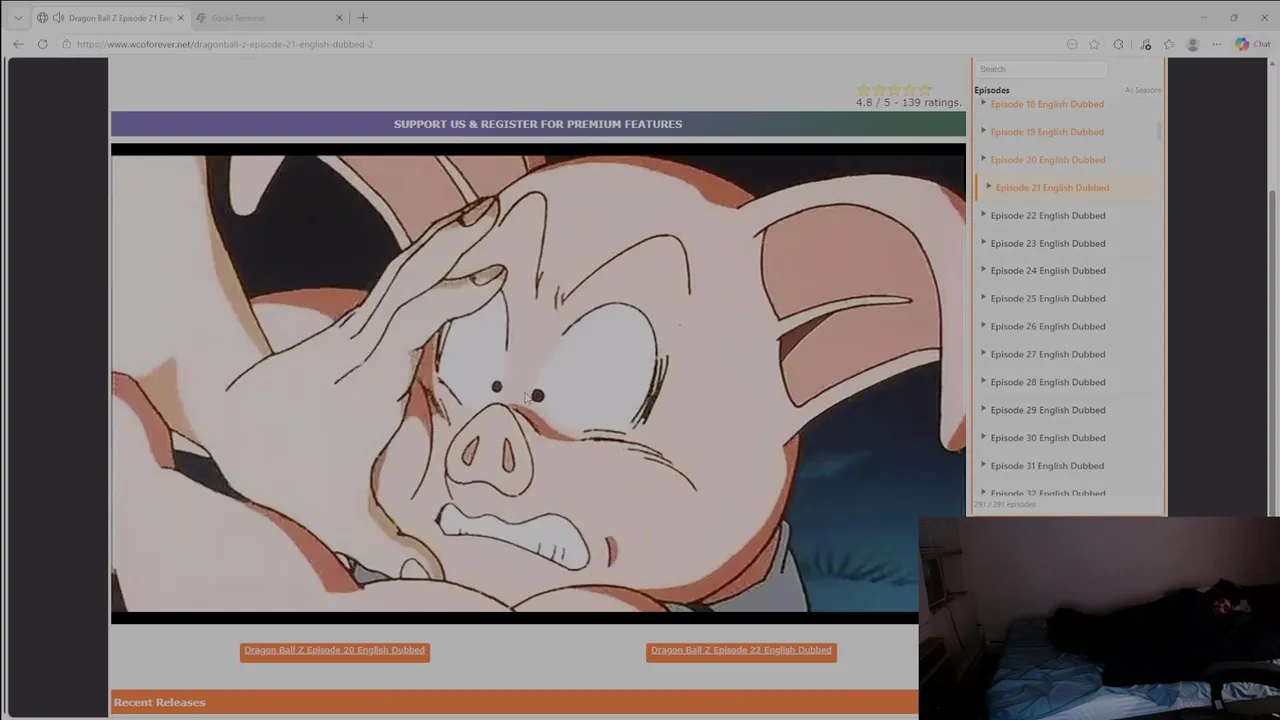Close the Dragon Ball Z Episode 21 tab
The image size is (1280, 720).
click(x=180, y=18)
